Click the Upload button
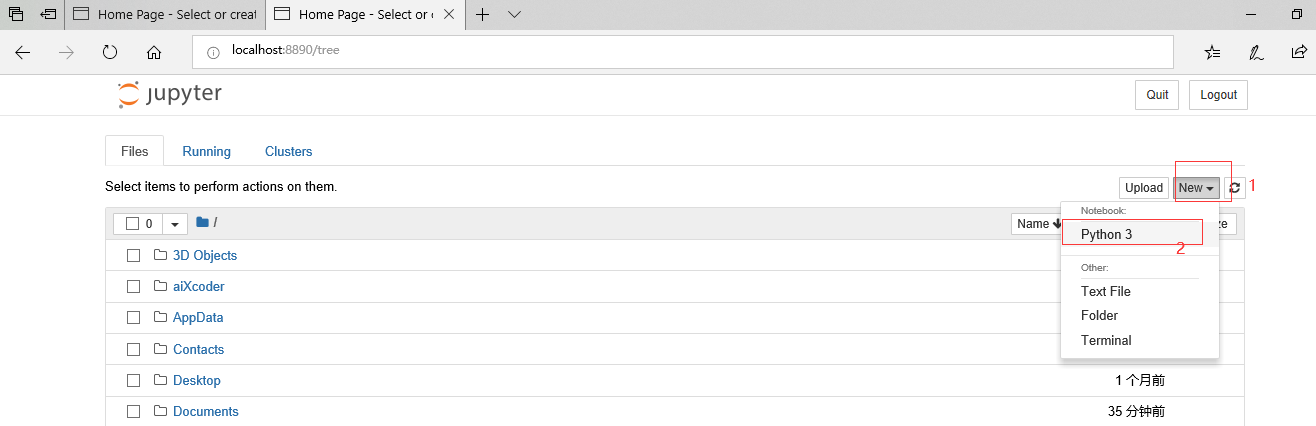Viewport: 1316px width, 426px height. tap(1144, 188)
